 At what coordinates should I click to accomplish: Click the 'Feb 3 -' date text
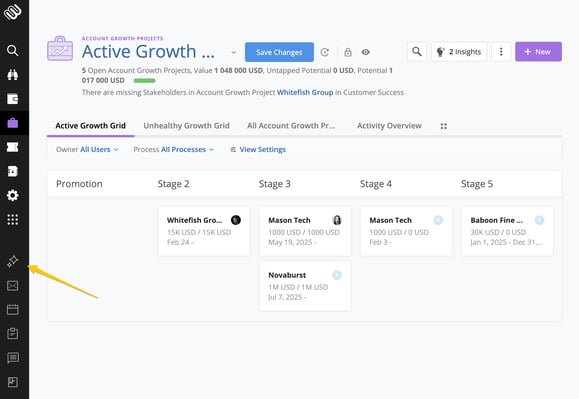click(381, 242)
